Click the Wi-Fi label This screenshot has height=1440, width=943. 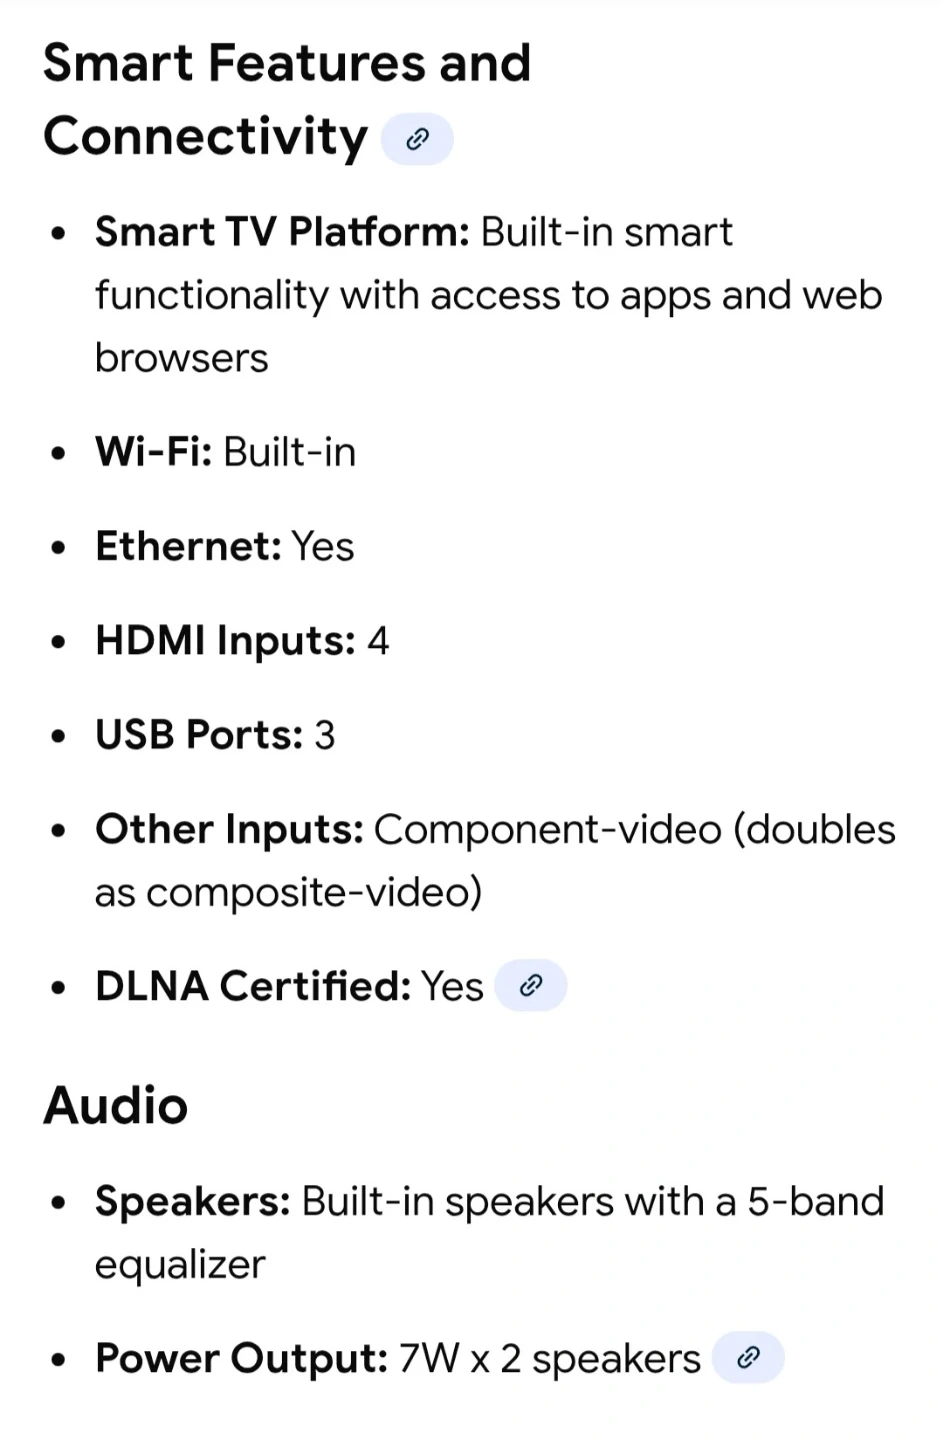pos(153,452)
